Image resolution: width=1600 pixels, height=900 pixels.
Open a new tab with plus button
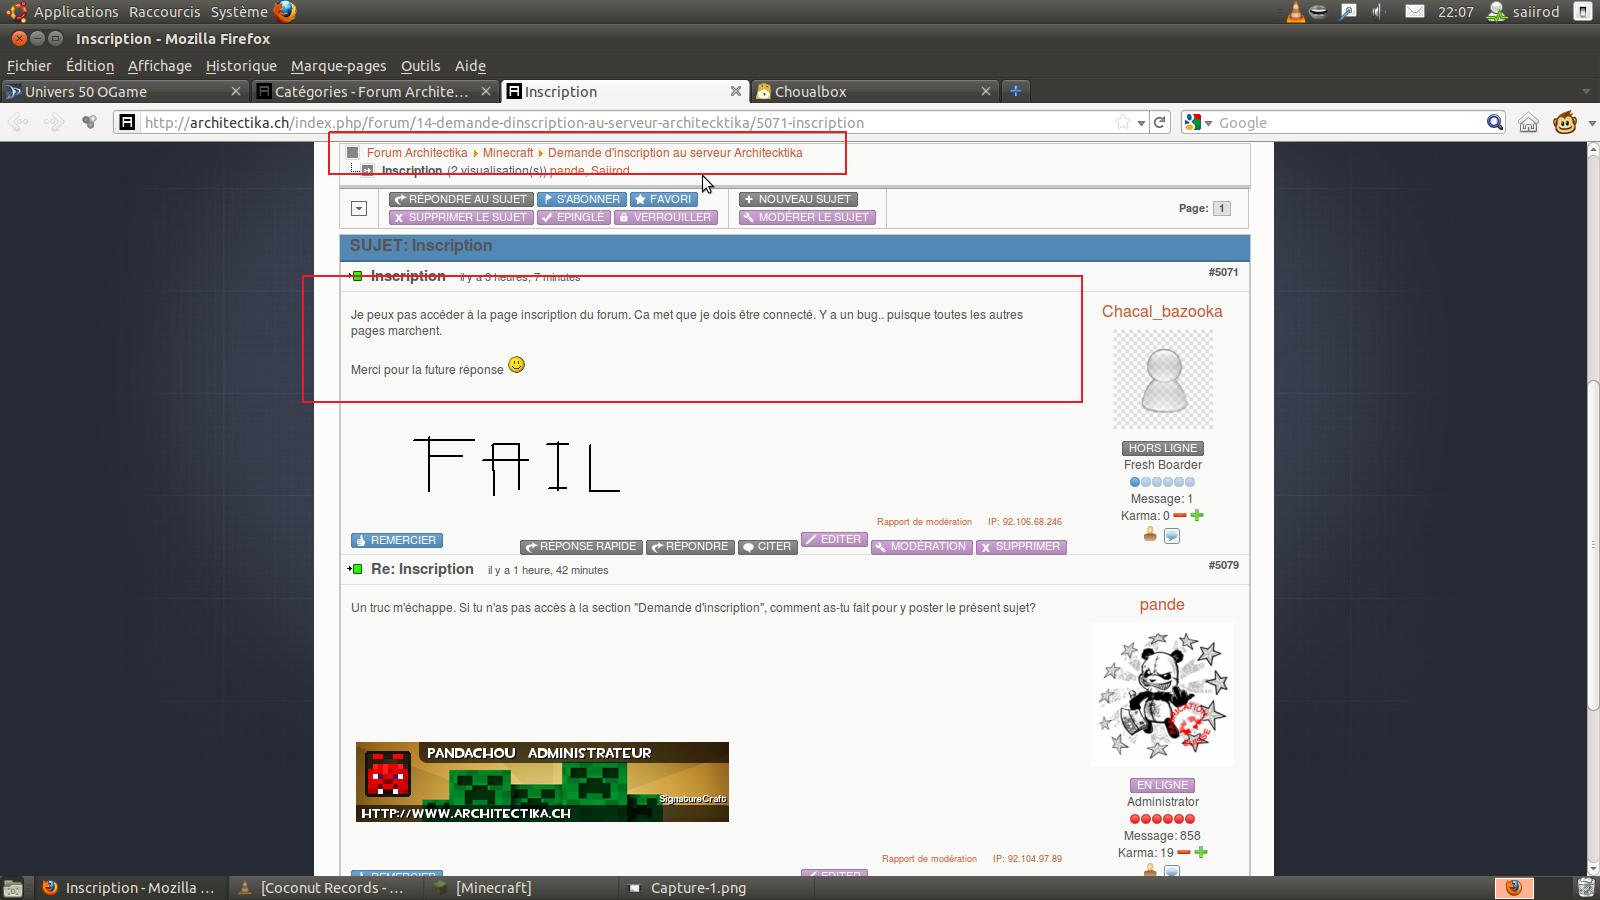pyautogui.click(x=1015, y=91)
